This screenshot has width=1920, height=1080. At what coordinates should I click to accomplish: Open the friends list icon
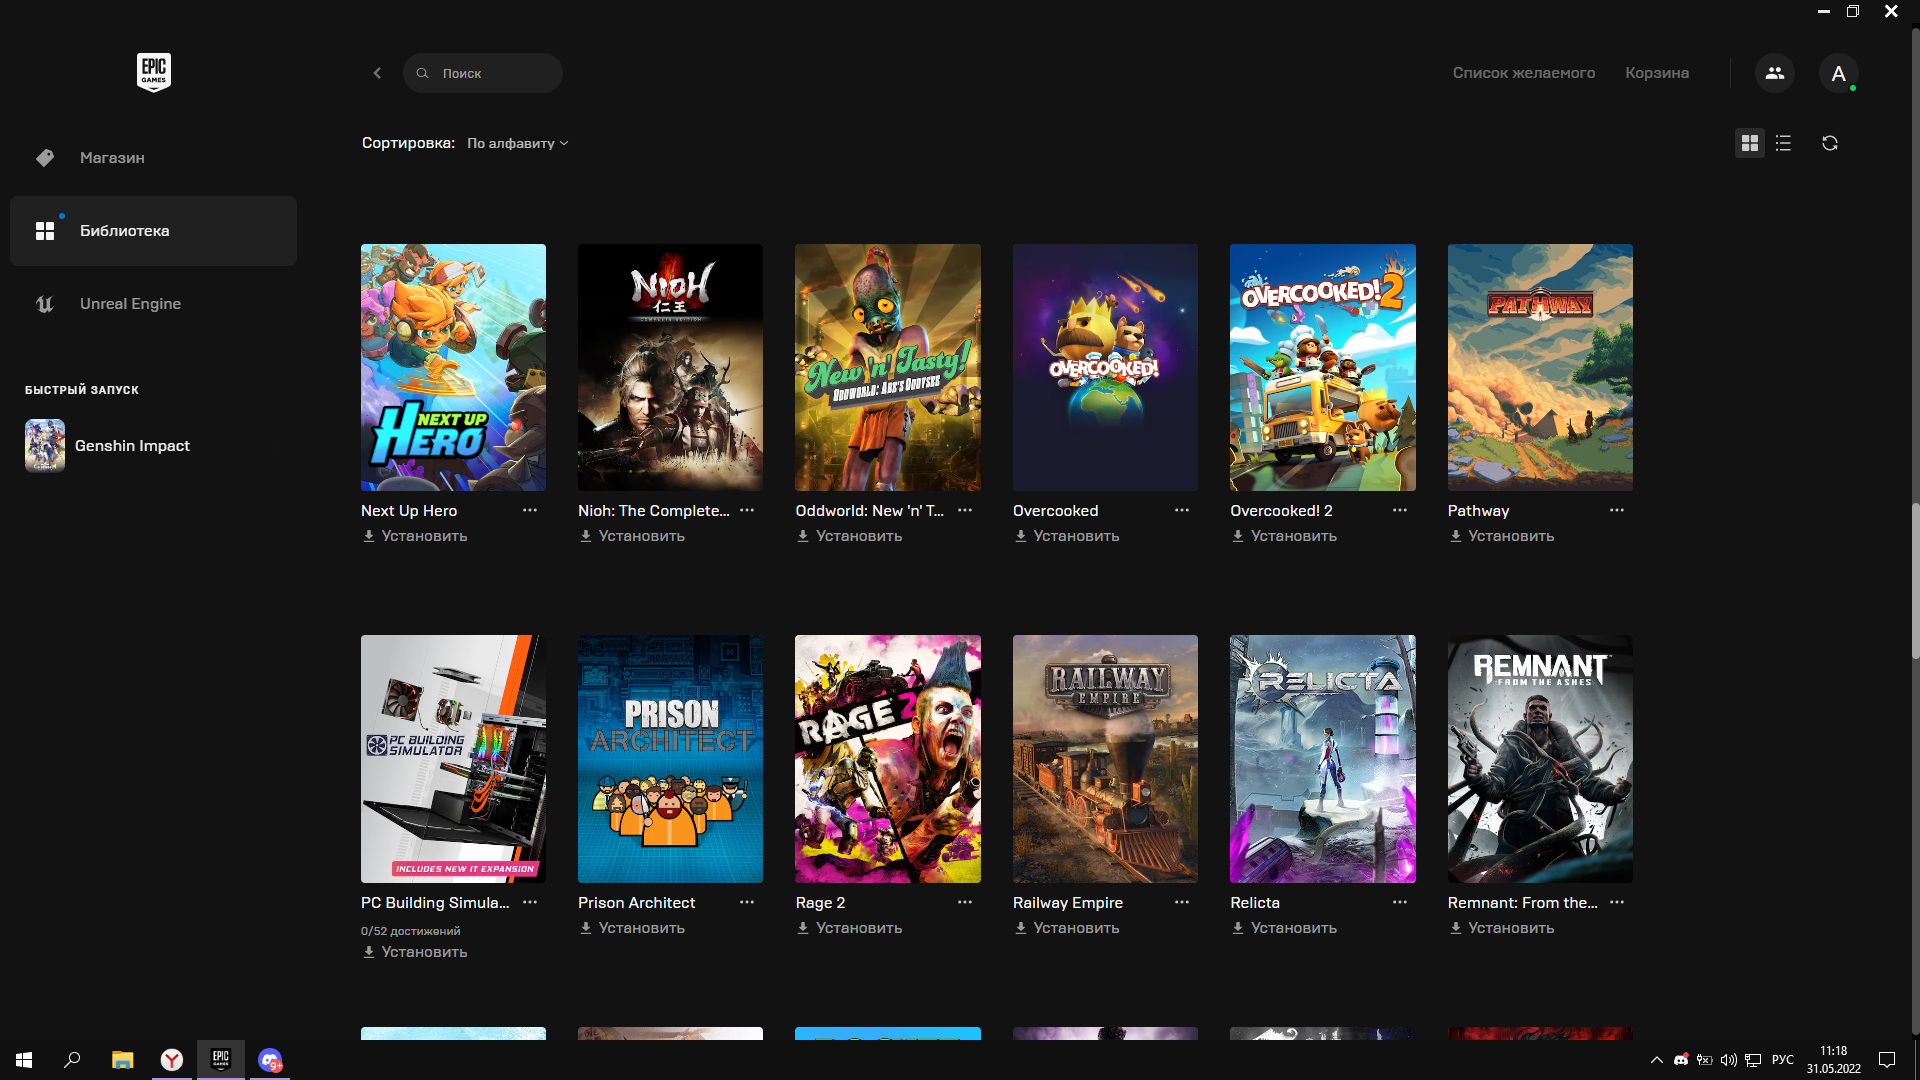pos(1775,73)
